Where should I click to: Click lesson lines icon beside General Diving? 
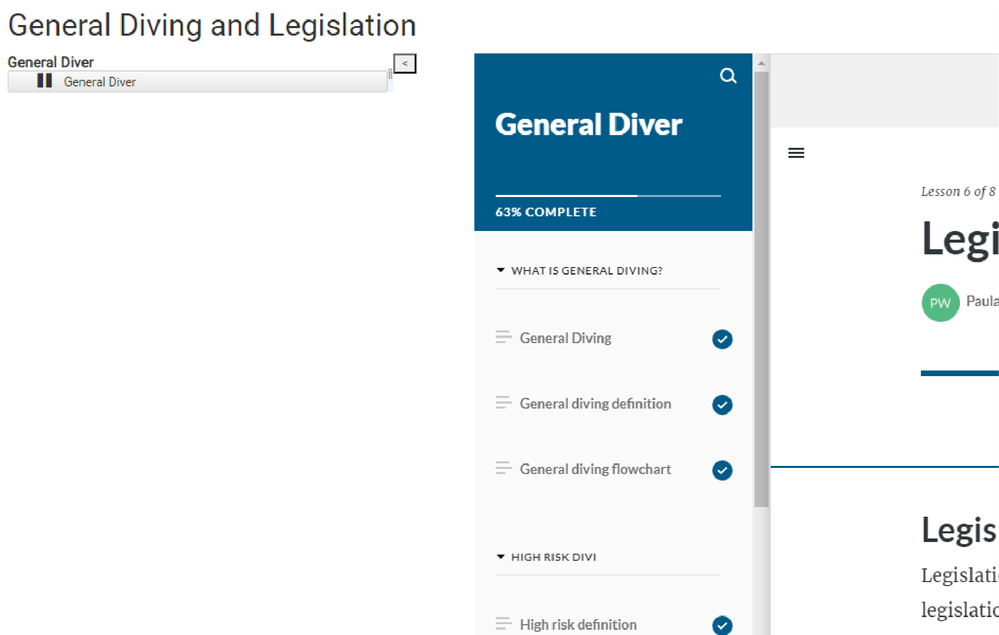click(503, 338)
